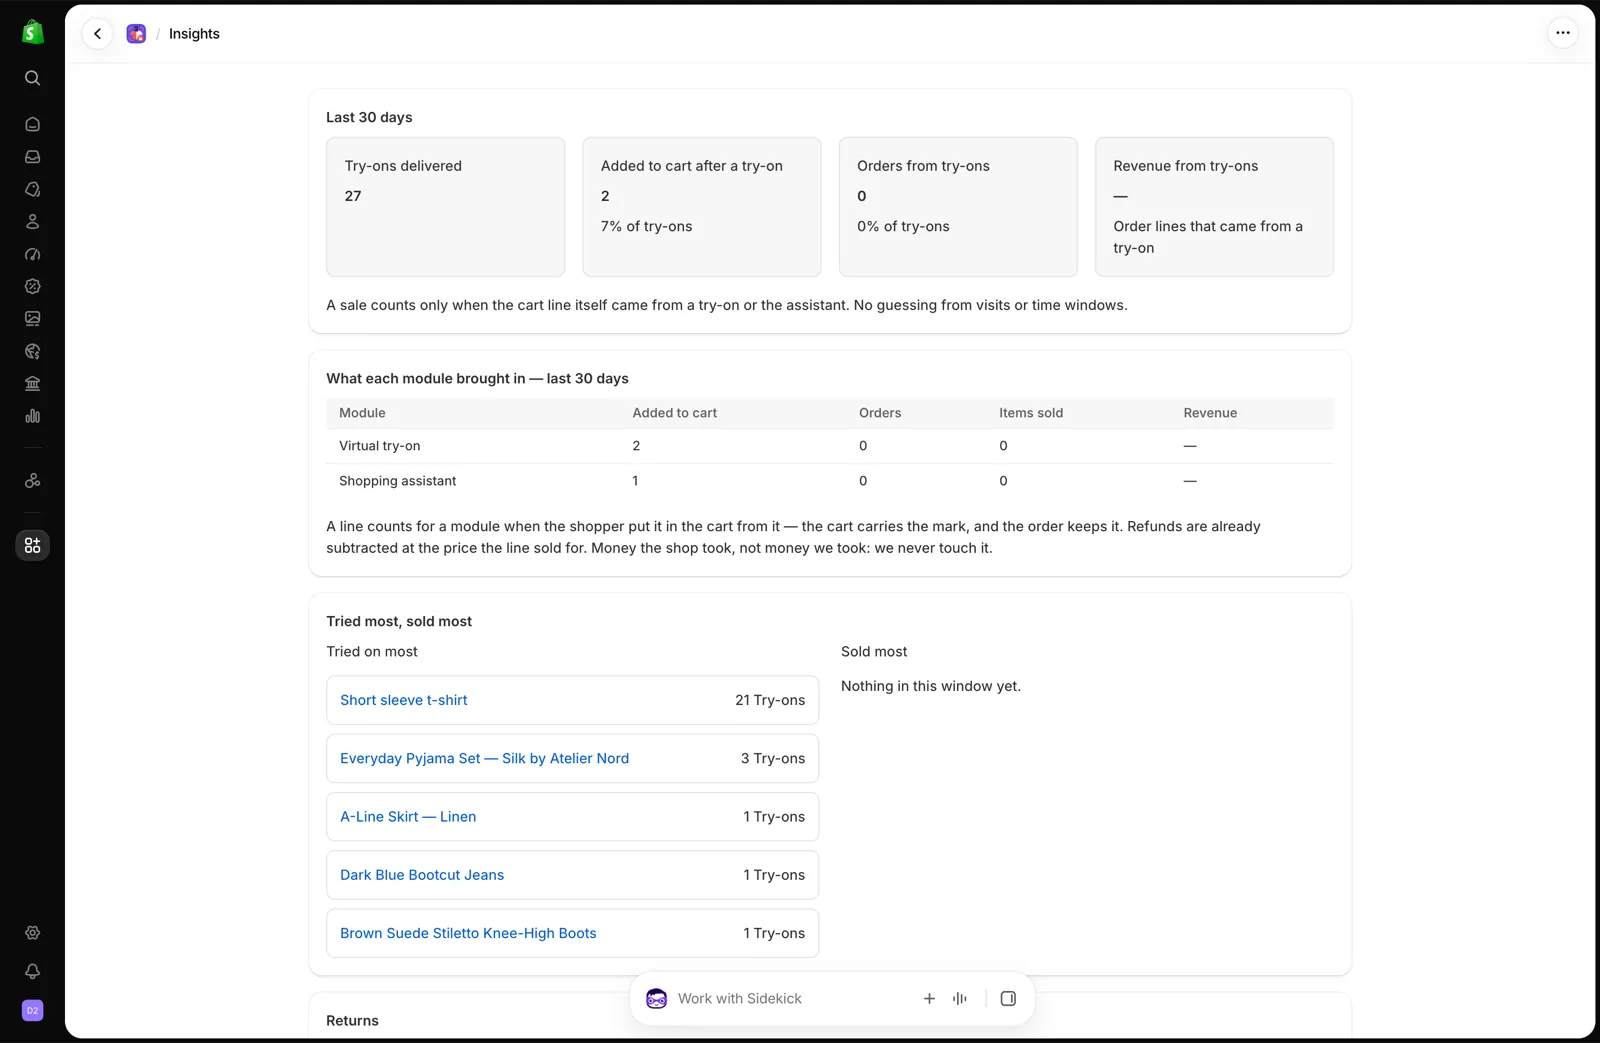
Task: Click the Orders from try-ons card
Action: pos(958,207)
